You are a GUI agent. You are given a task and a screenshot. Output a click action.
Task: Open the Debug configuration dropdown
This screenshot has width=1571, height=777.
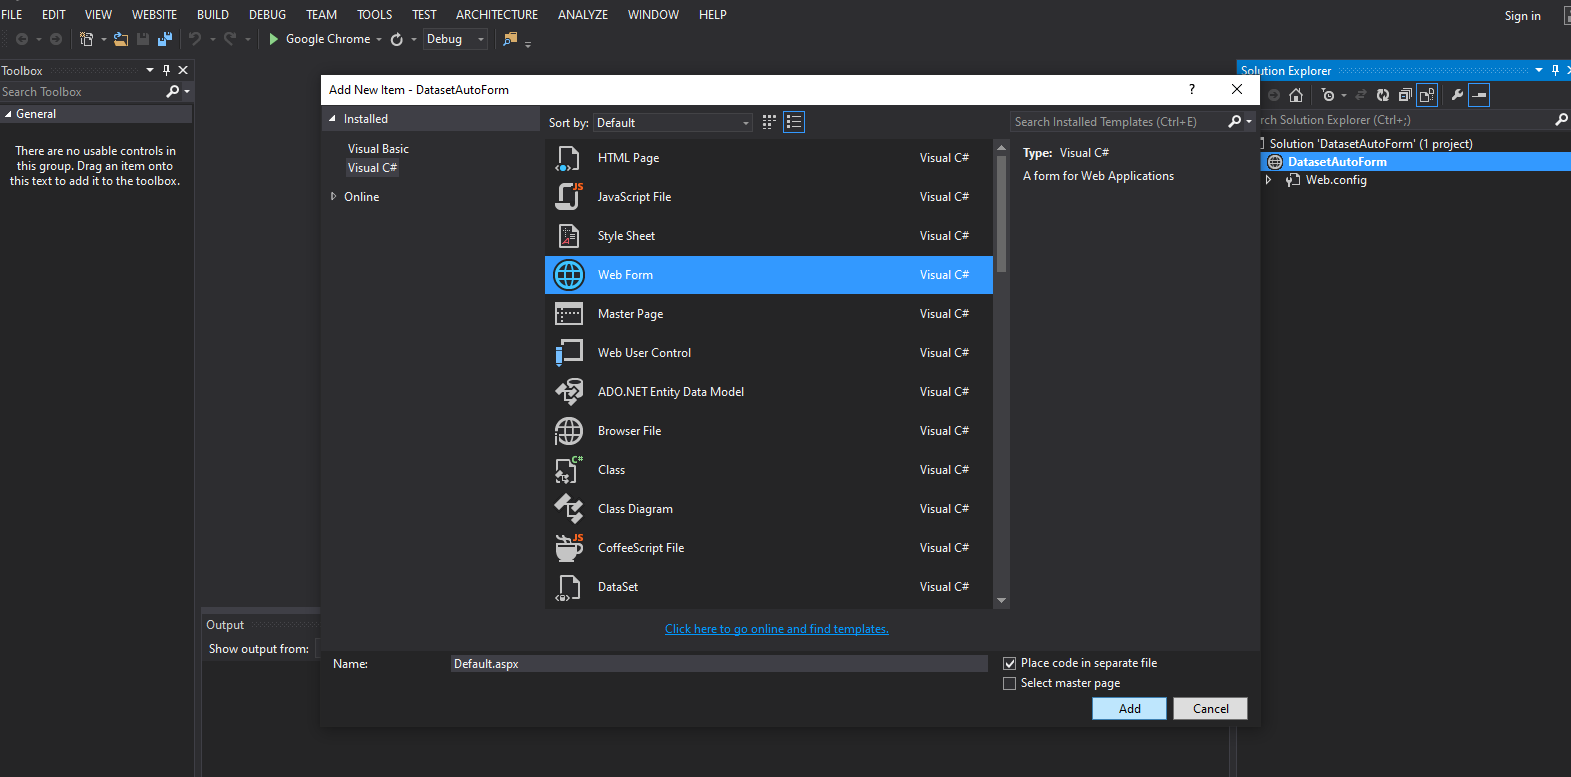455,39
